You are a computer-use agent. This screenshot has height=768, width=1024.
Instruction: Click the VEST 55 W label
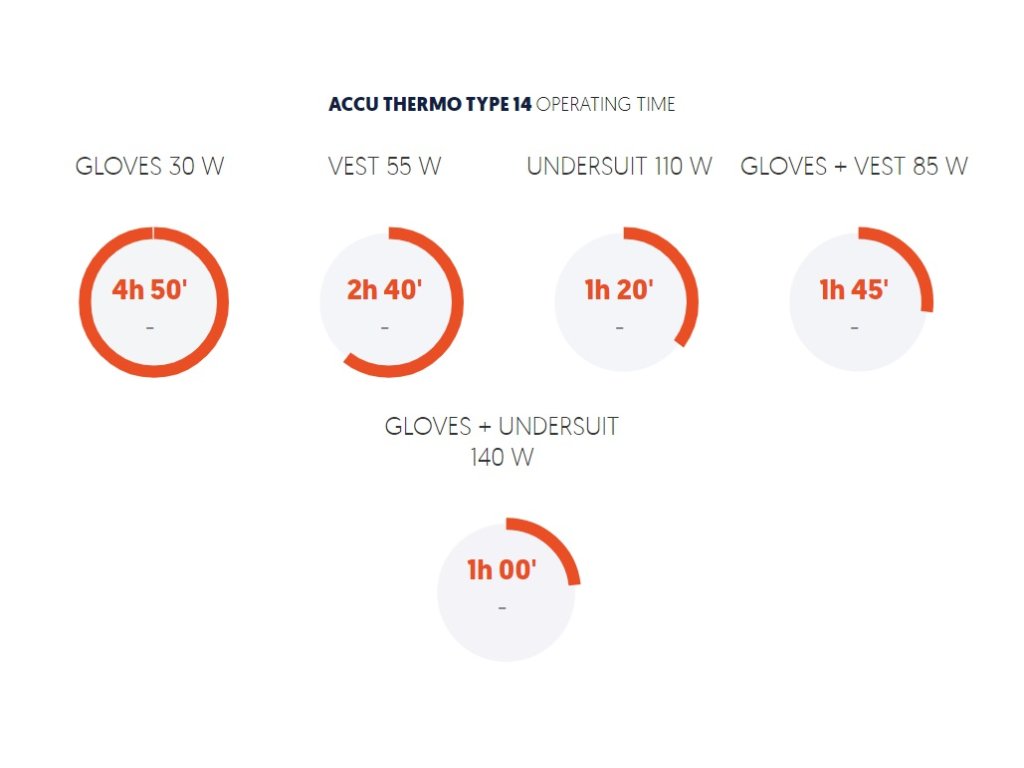pyautogui.click(x=385, y=166)
